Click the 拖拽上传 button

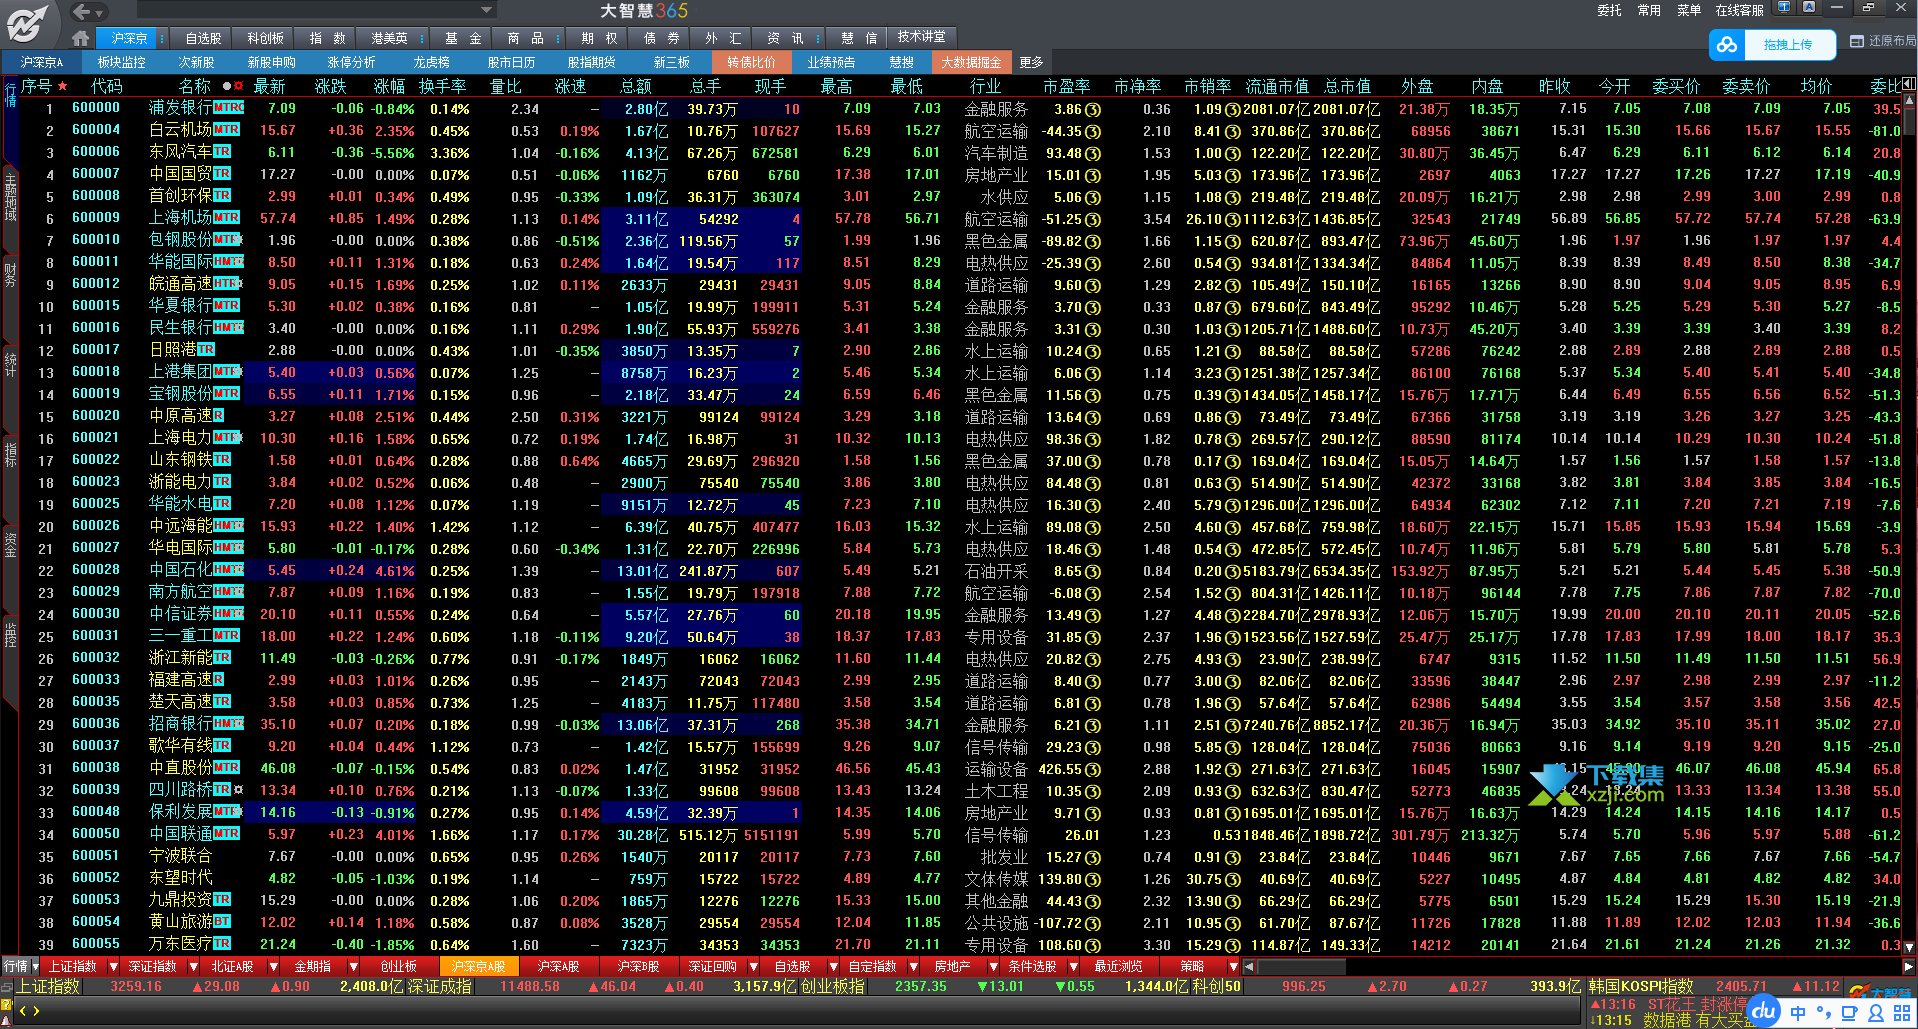(x=1788, y=45)
